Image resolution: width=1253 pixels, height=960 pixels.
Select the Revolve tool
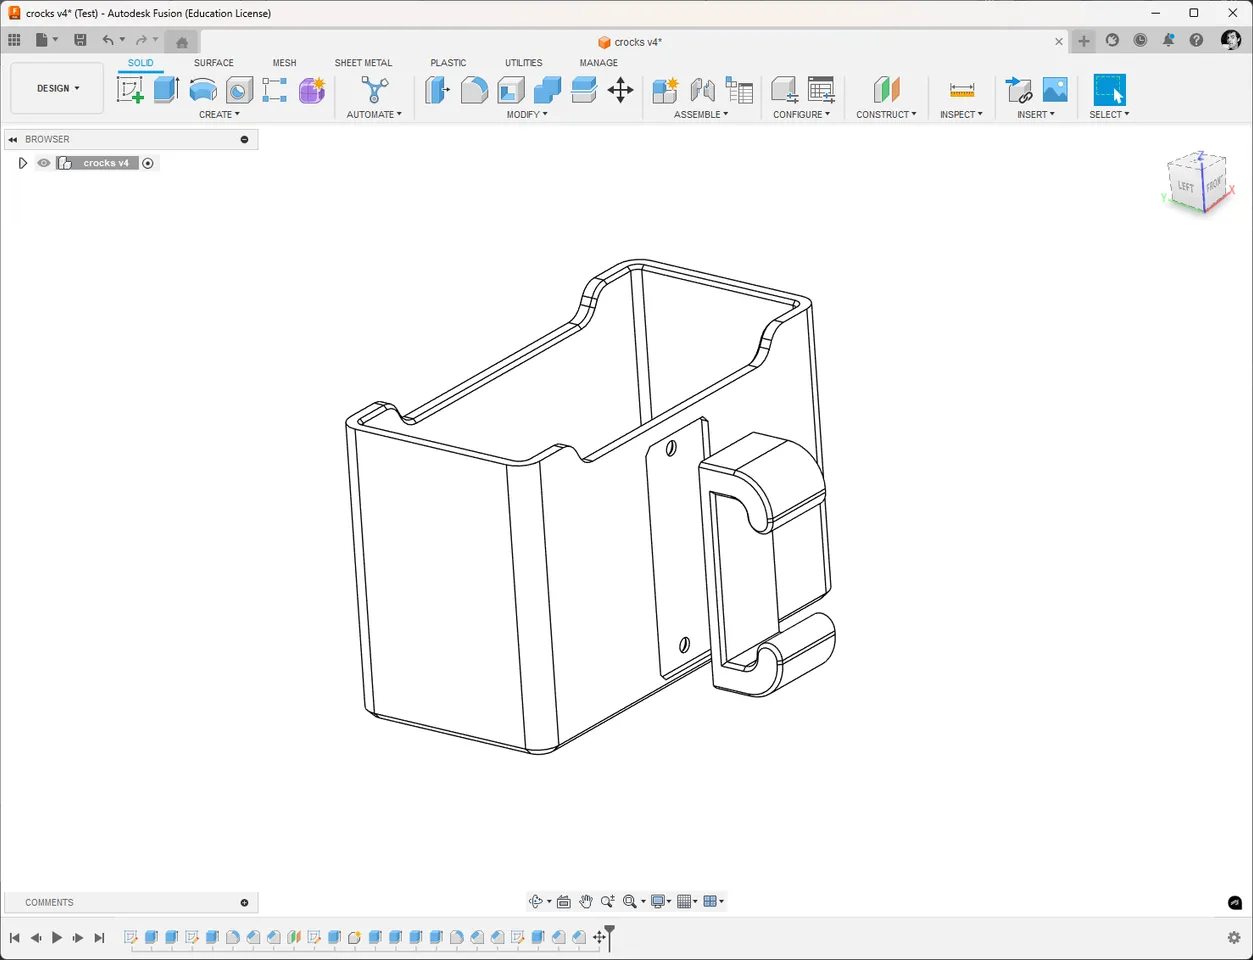coord(203,90)
